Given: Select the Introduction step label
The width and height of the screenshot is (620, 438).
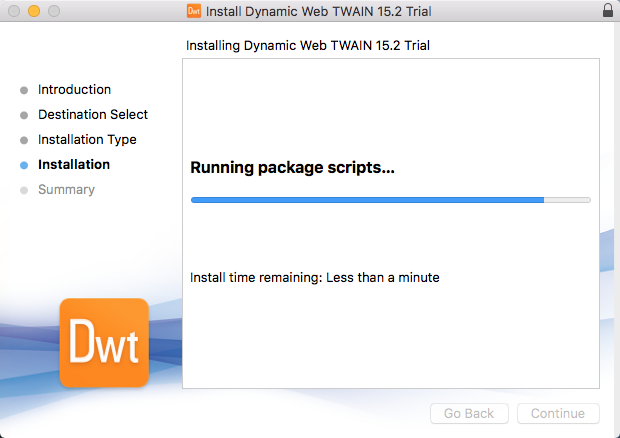Looking at the screenshot, I should 74,90.
